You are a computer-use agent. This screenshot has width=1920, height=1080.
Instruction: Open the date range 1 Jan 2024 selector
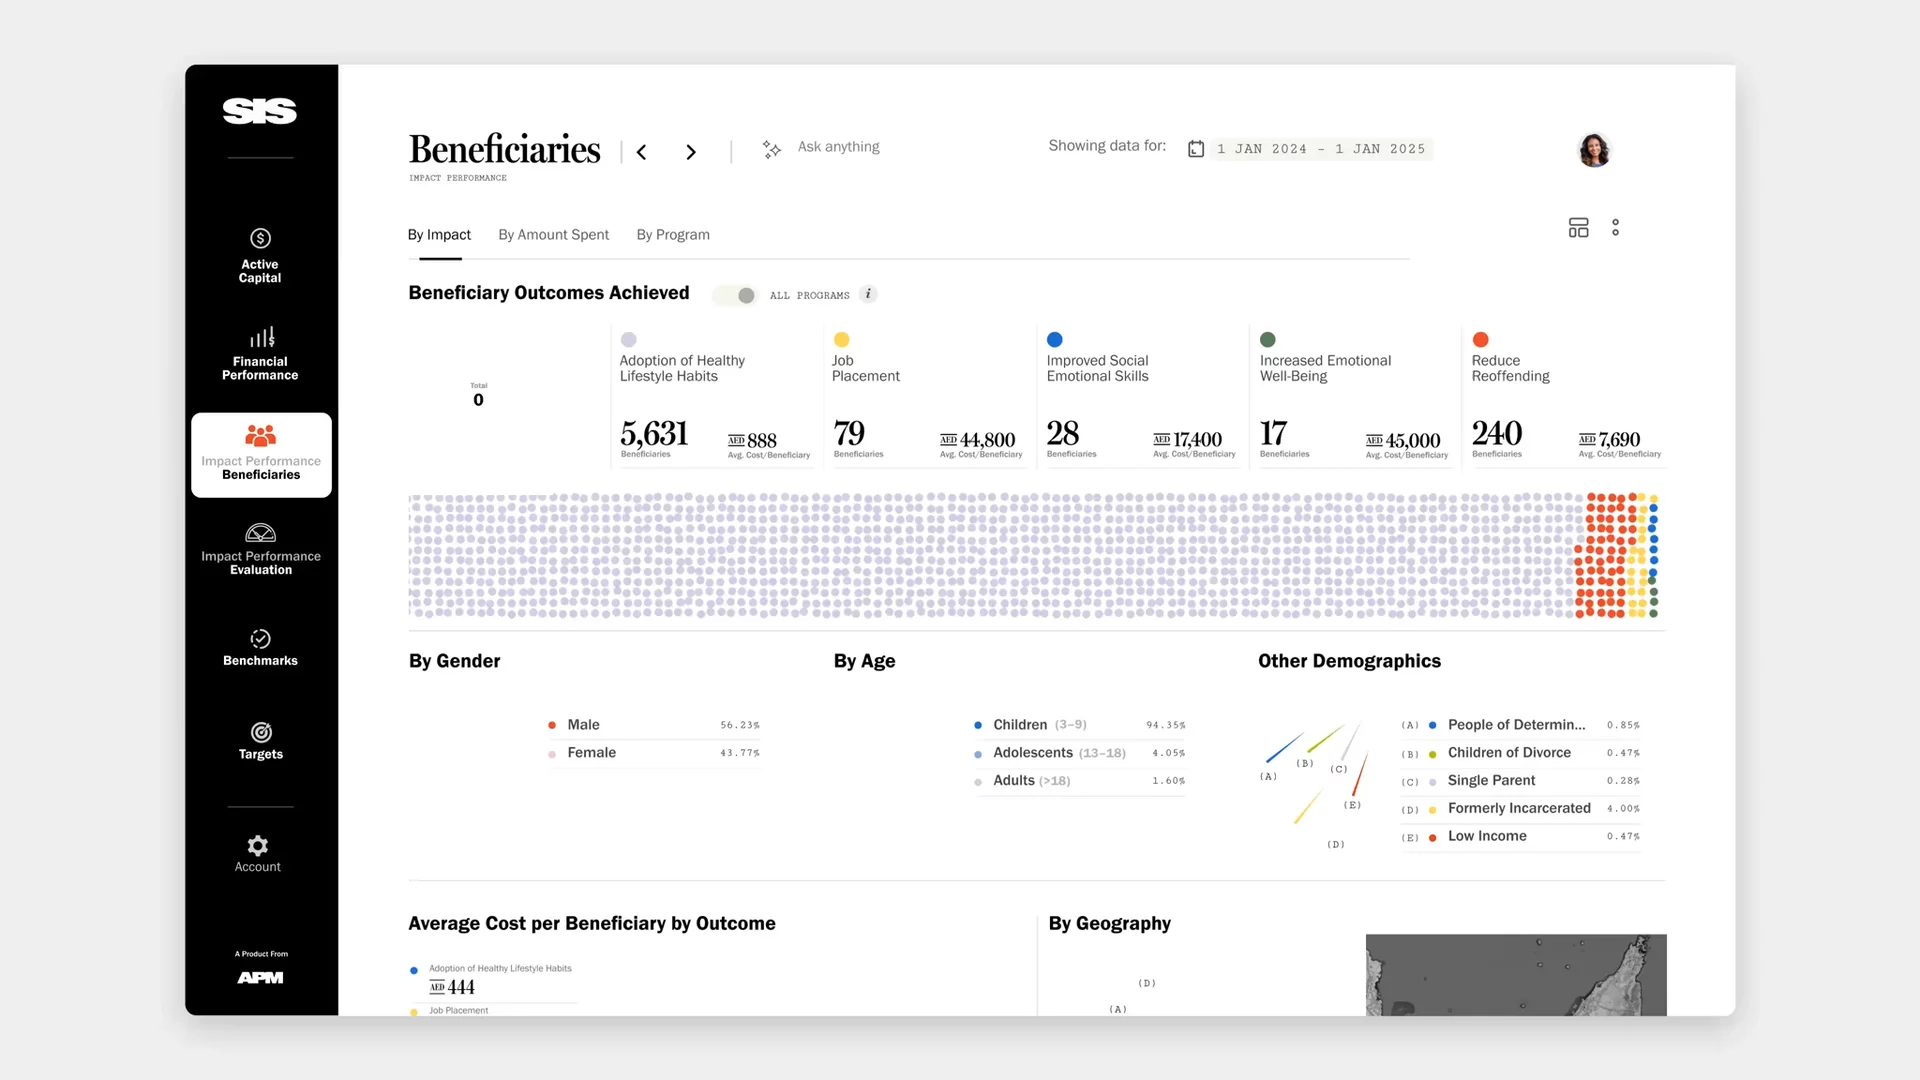[x=1320, y=149]
